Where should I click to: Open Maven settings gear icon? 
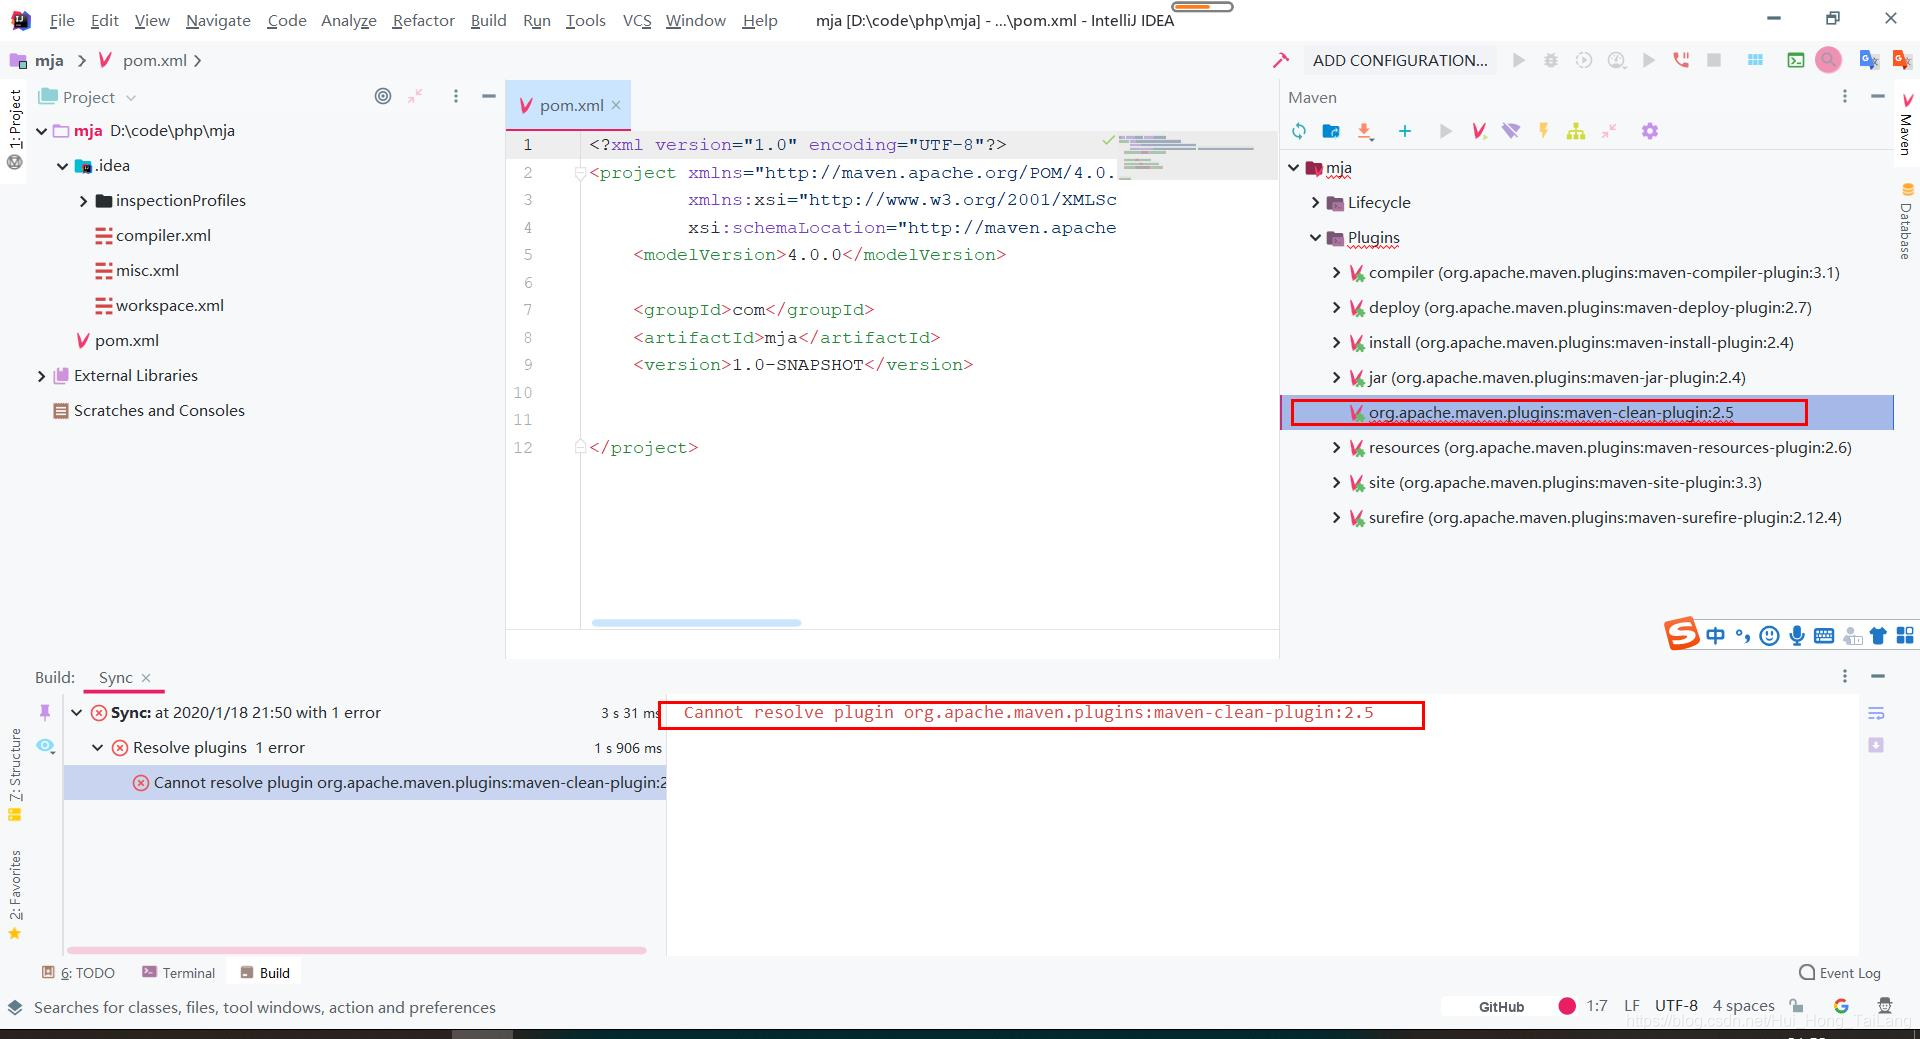(x=1650, y=131)
